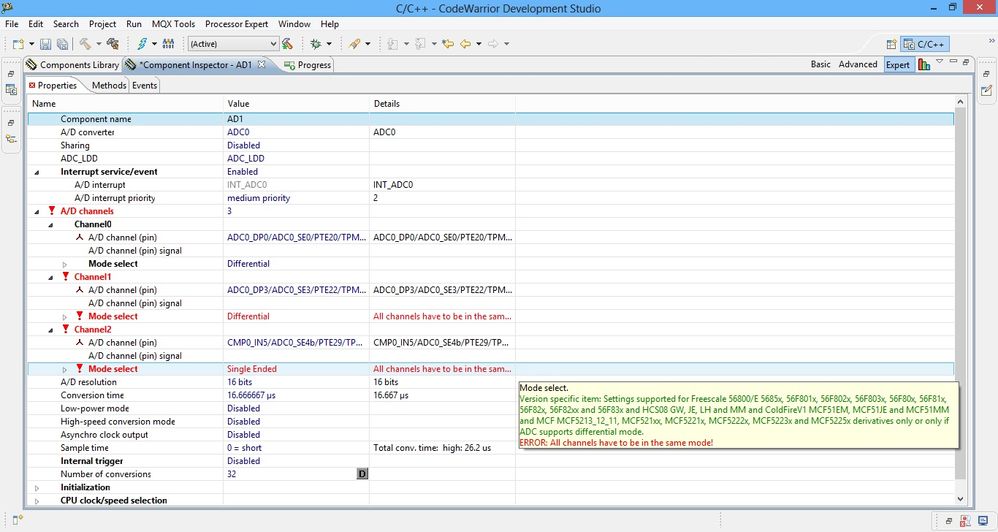Click the yellow Back navigation arrow
This screenshot has height=532, width=998.
(x=465, y=43)
